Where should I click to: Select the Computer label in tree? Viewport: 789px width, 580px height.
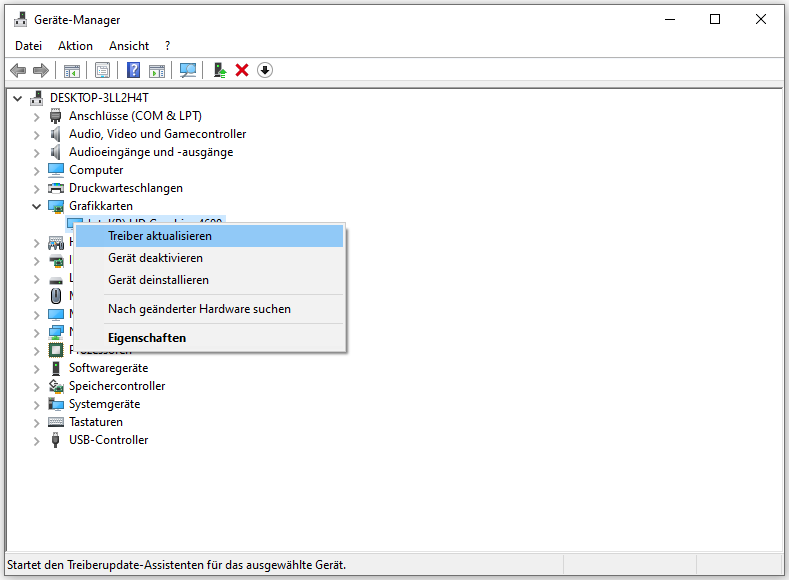pyautogui.click(x=96, y=170)
